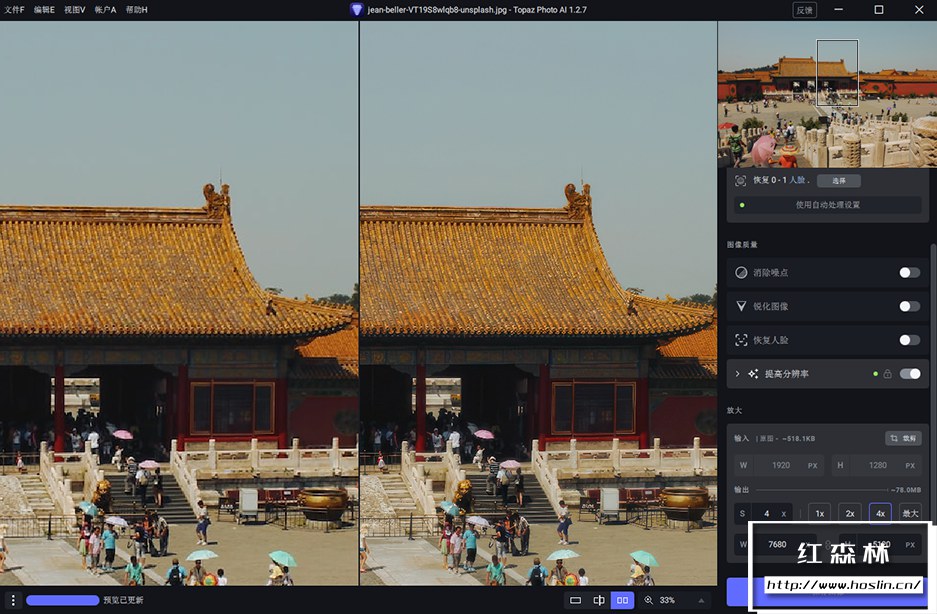This screenshot has height=614, width=937.
Task: Click the preview progress bar
Action: pos(63,600)
